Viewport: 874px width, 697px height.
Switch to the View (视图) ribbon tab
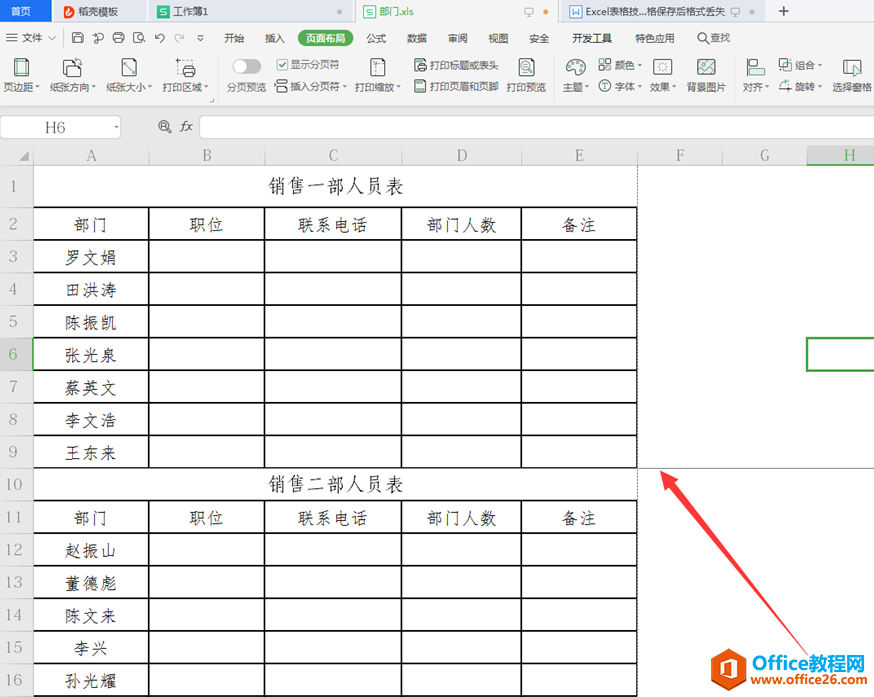click(498, 38)
